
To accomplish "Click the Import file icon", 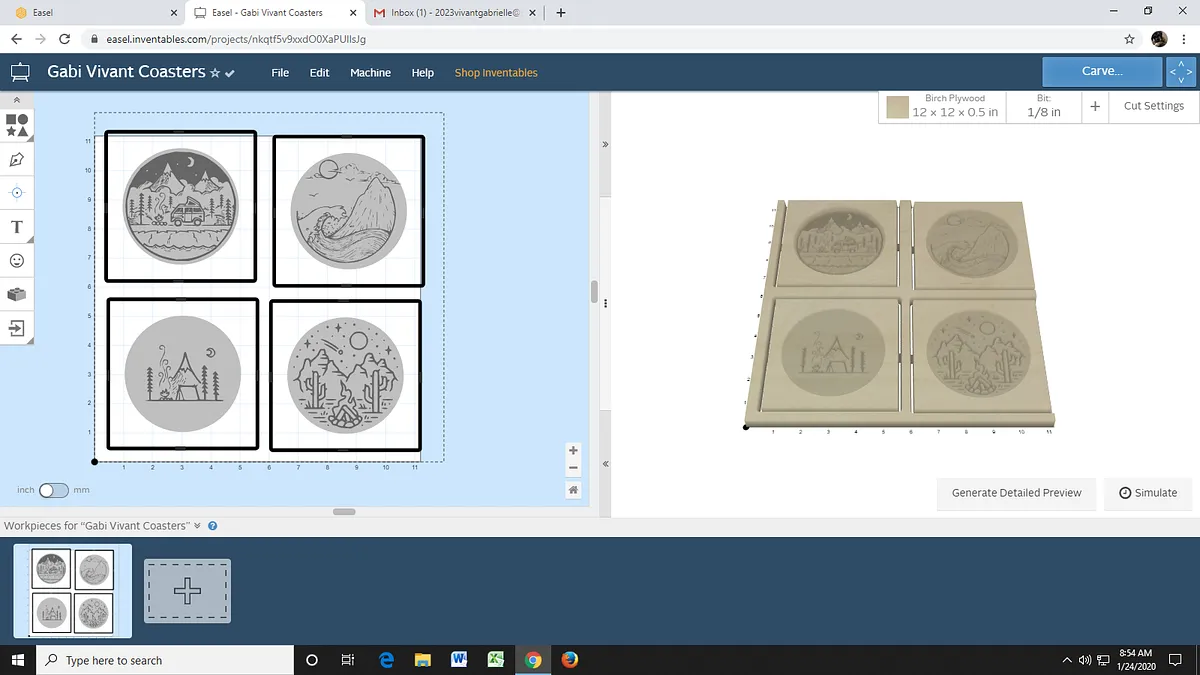I will click(x=17, y=328).
